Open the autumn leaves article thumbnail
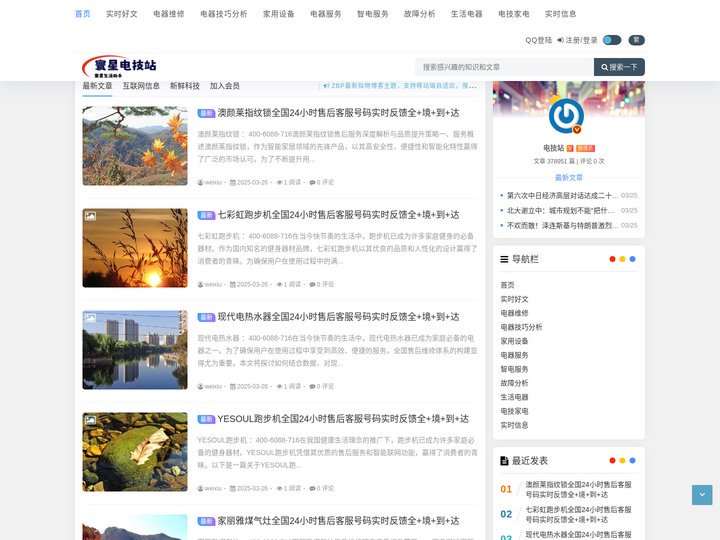Screen dimensions: 720x540 [x=135, y=146]
